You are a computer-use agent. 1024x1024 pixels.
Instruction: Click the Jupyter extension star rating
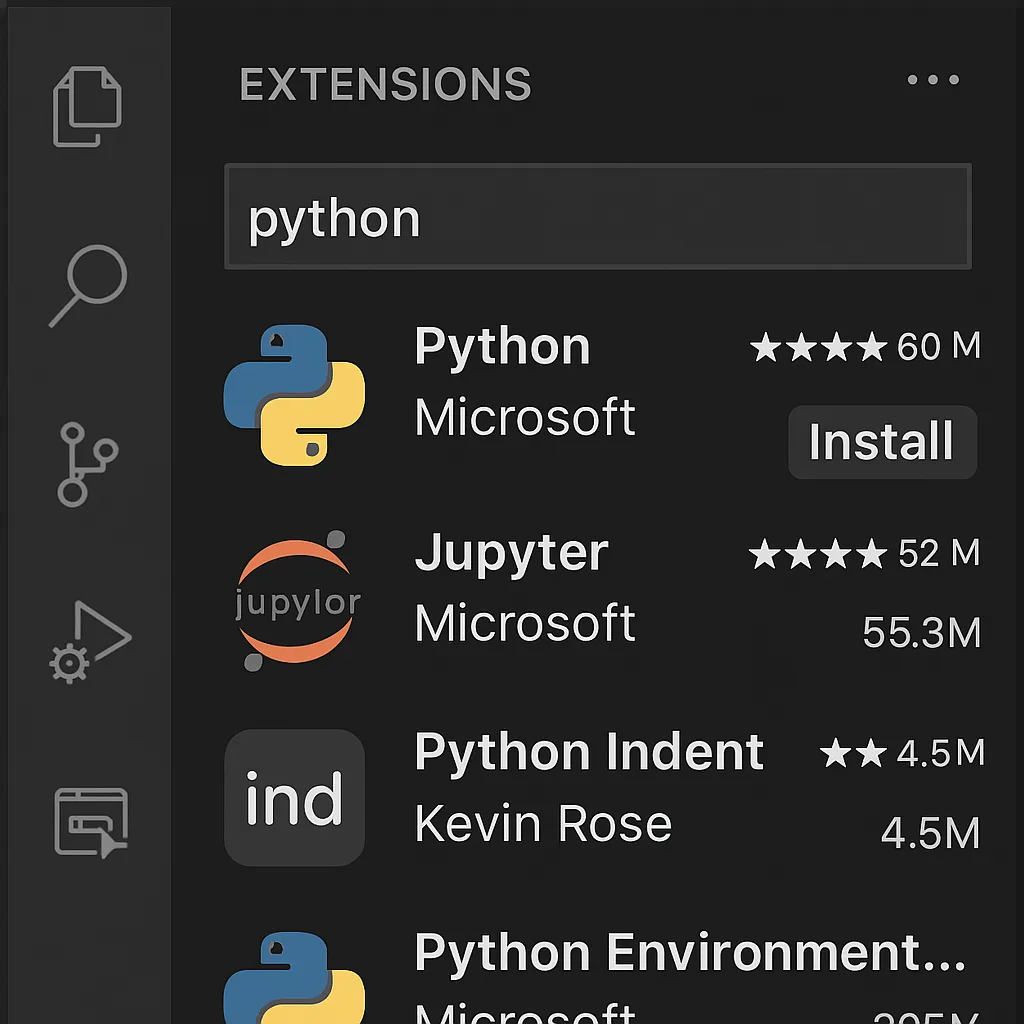tap(818, 554)
